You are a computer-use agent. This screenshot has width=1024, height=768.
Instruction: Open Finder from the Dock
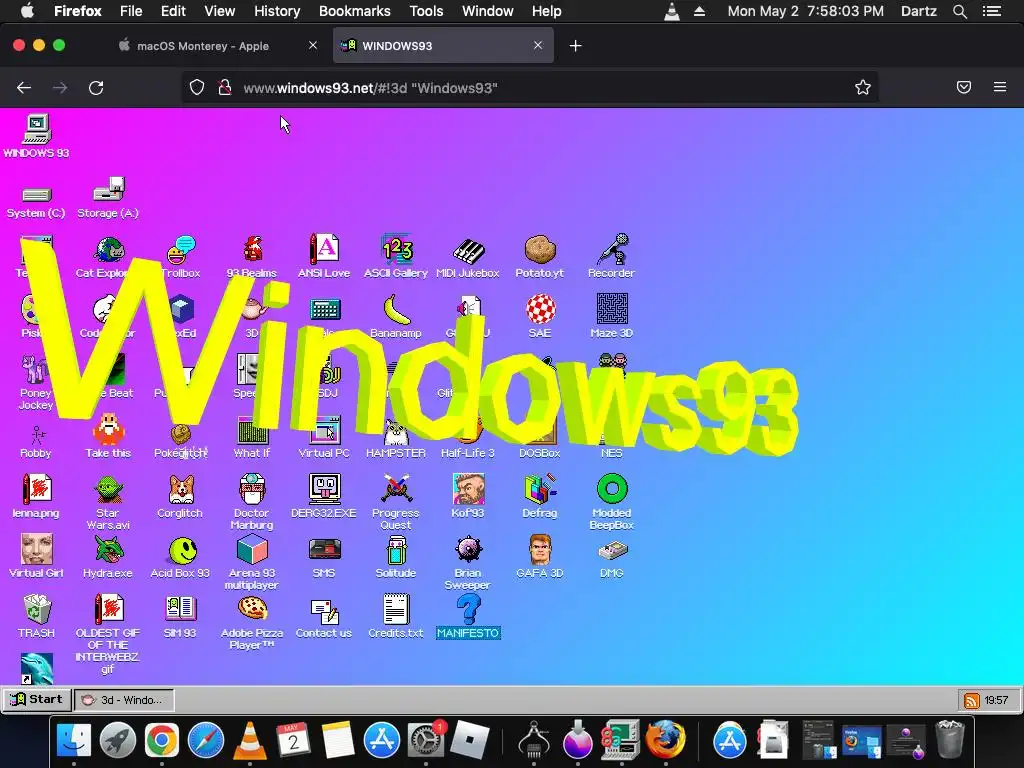click(74, 741)
